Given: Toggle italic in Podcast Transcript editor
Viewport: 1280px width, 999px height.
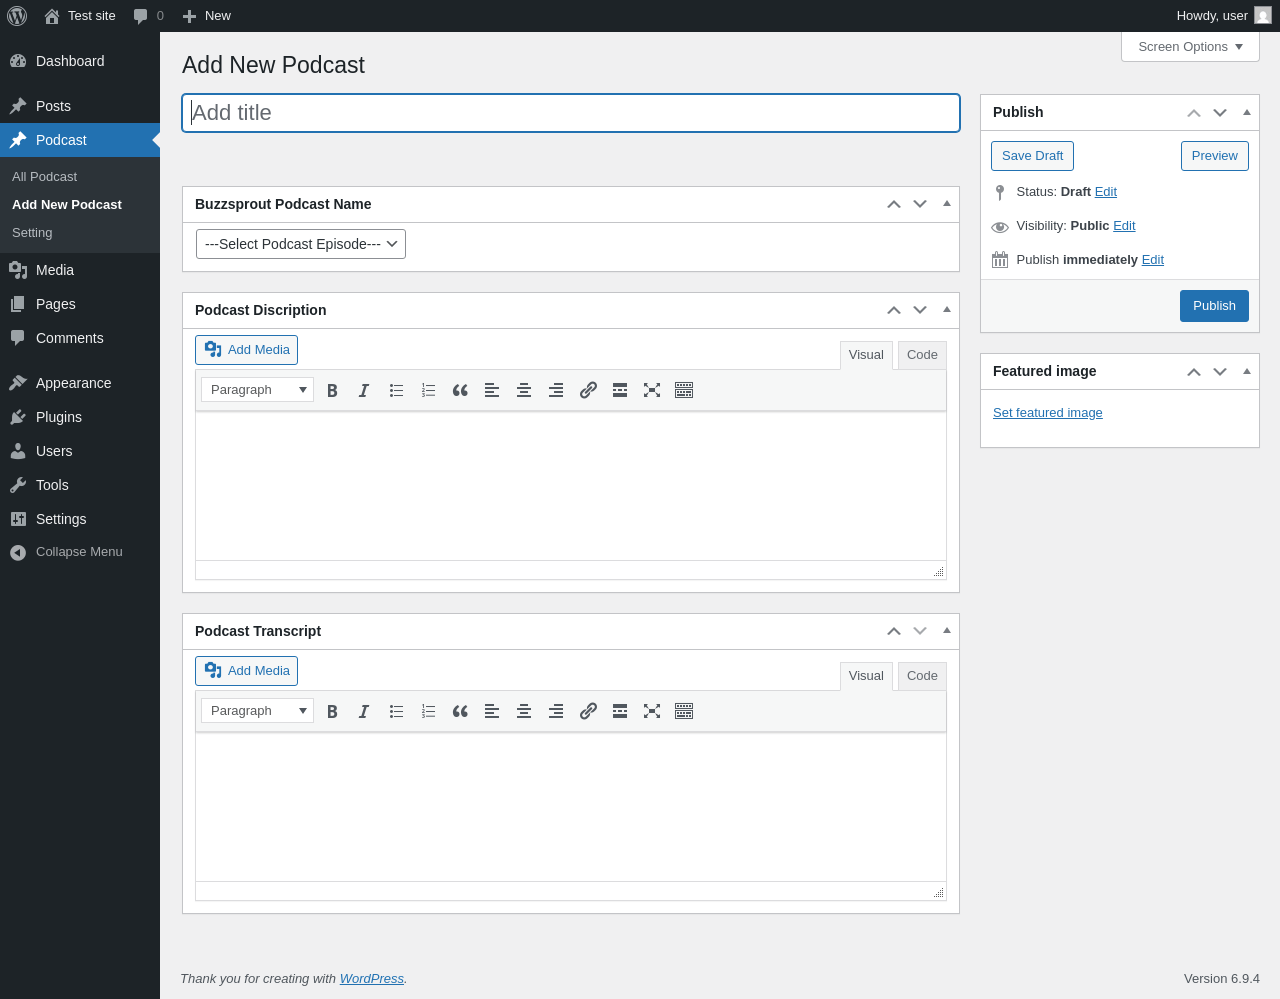Looking at the screenshot, I should pos(364,711).
